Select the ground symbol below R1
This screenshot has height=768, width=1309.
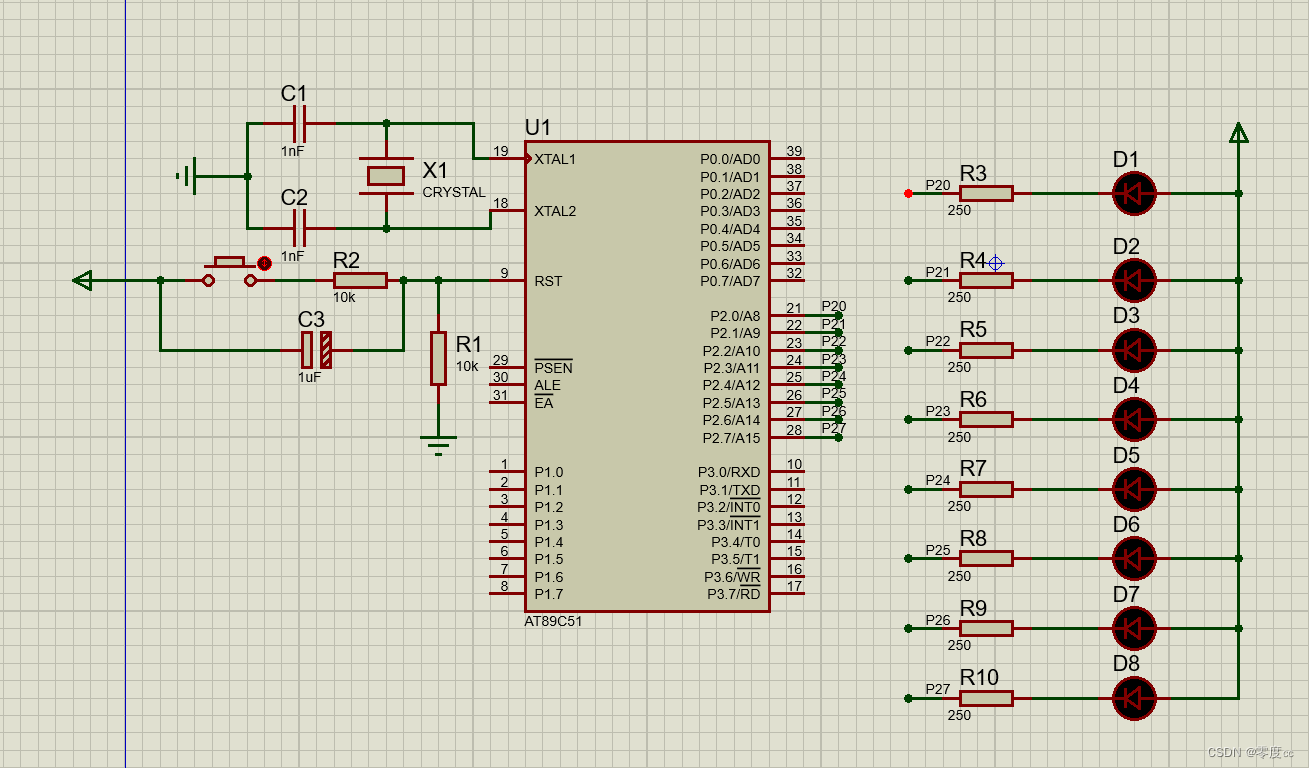(438, 444)
